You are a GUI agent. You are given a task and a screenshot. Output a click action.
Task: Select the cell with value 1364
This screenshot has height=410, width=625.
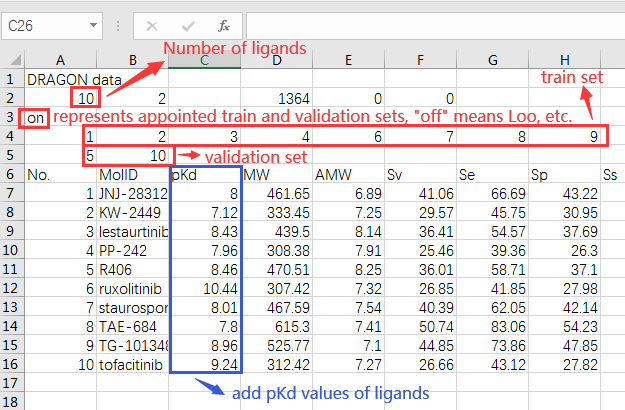click(275, 98)
